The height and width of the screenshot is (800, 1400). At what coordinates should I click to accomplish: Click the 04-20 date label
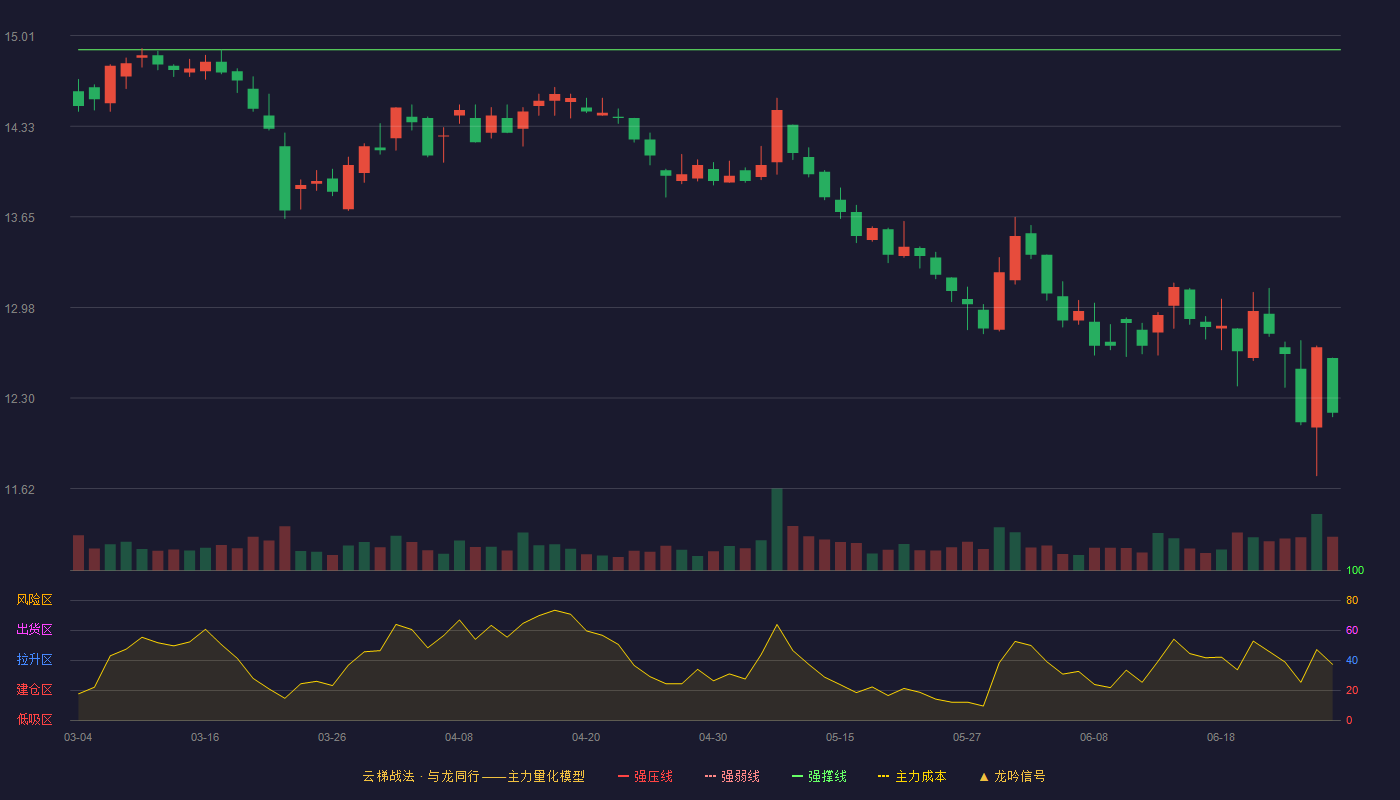tap(586, 737)
